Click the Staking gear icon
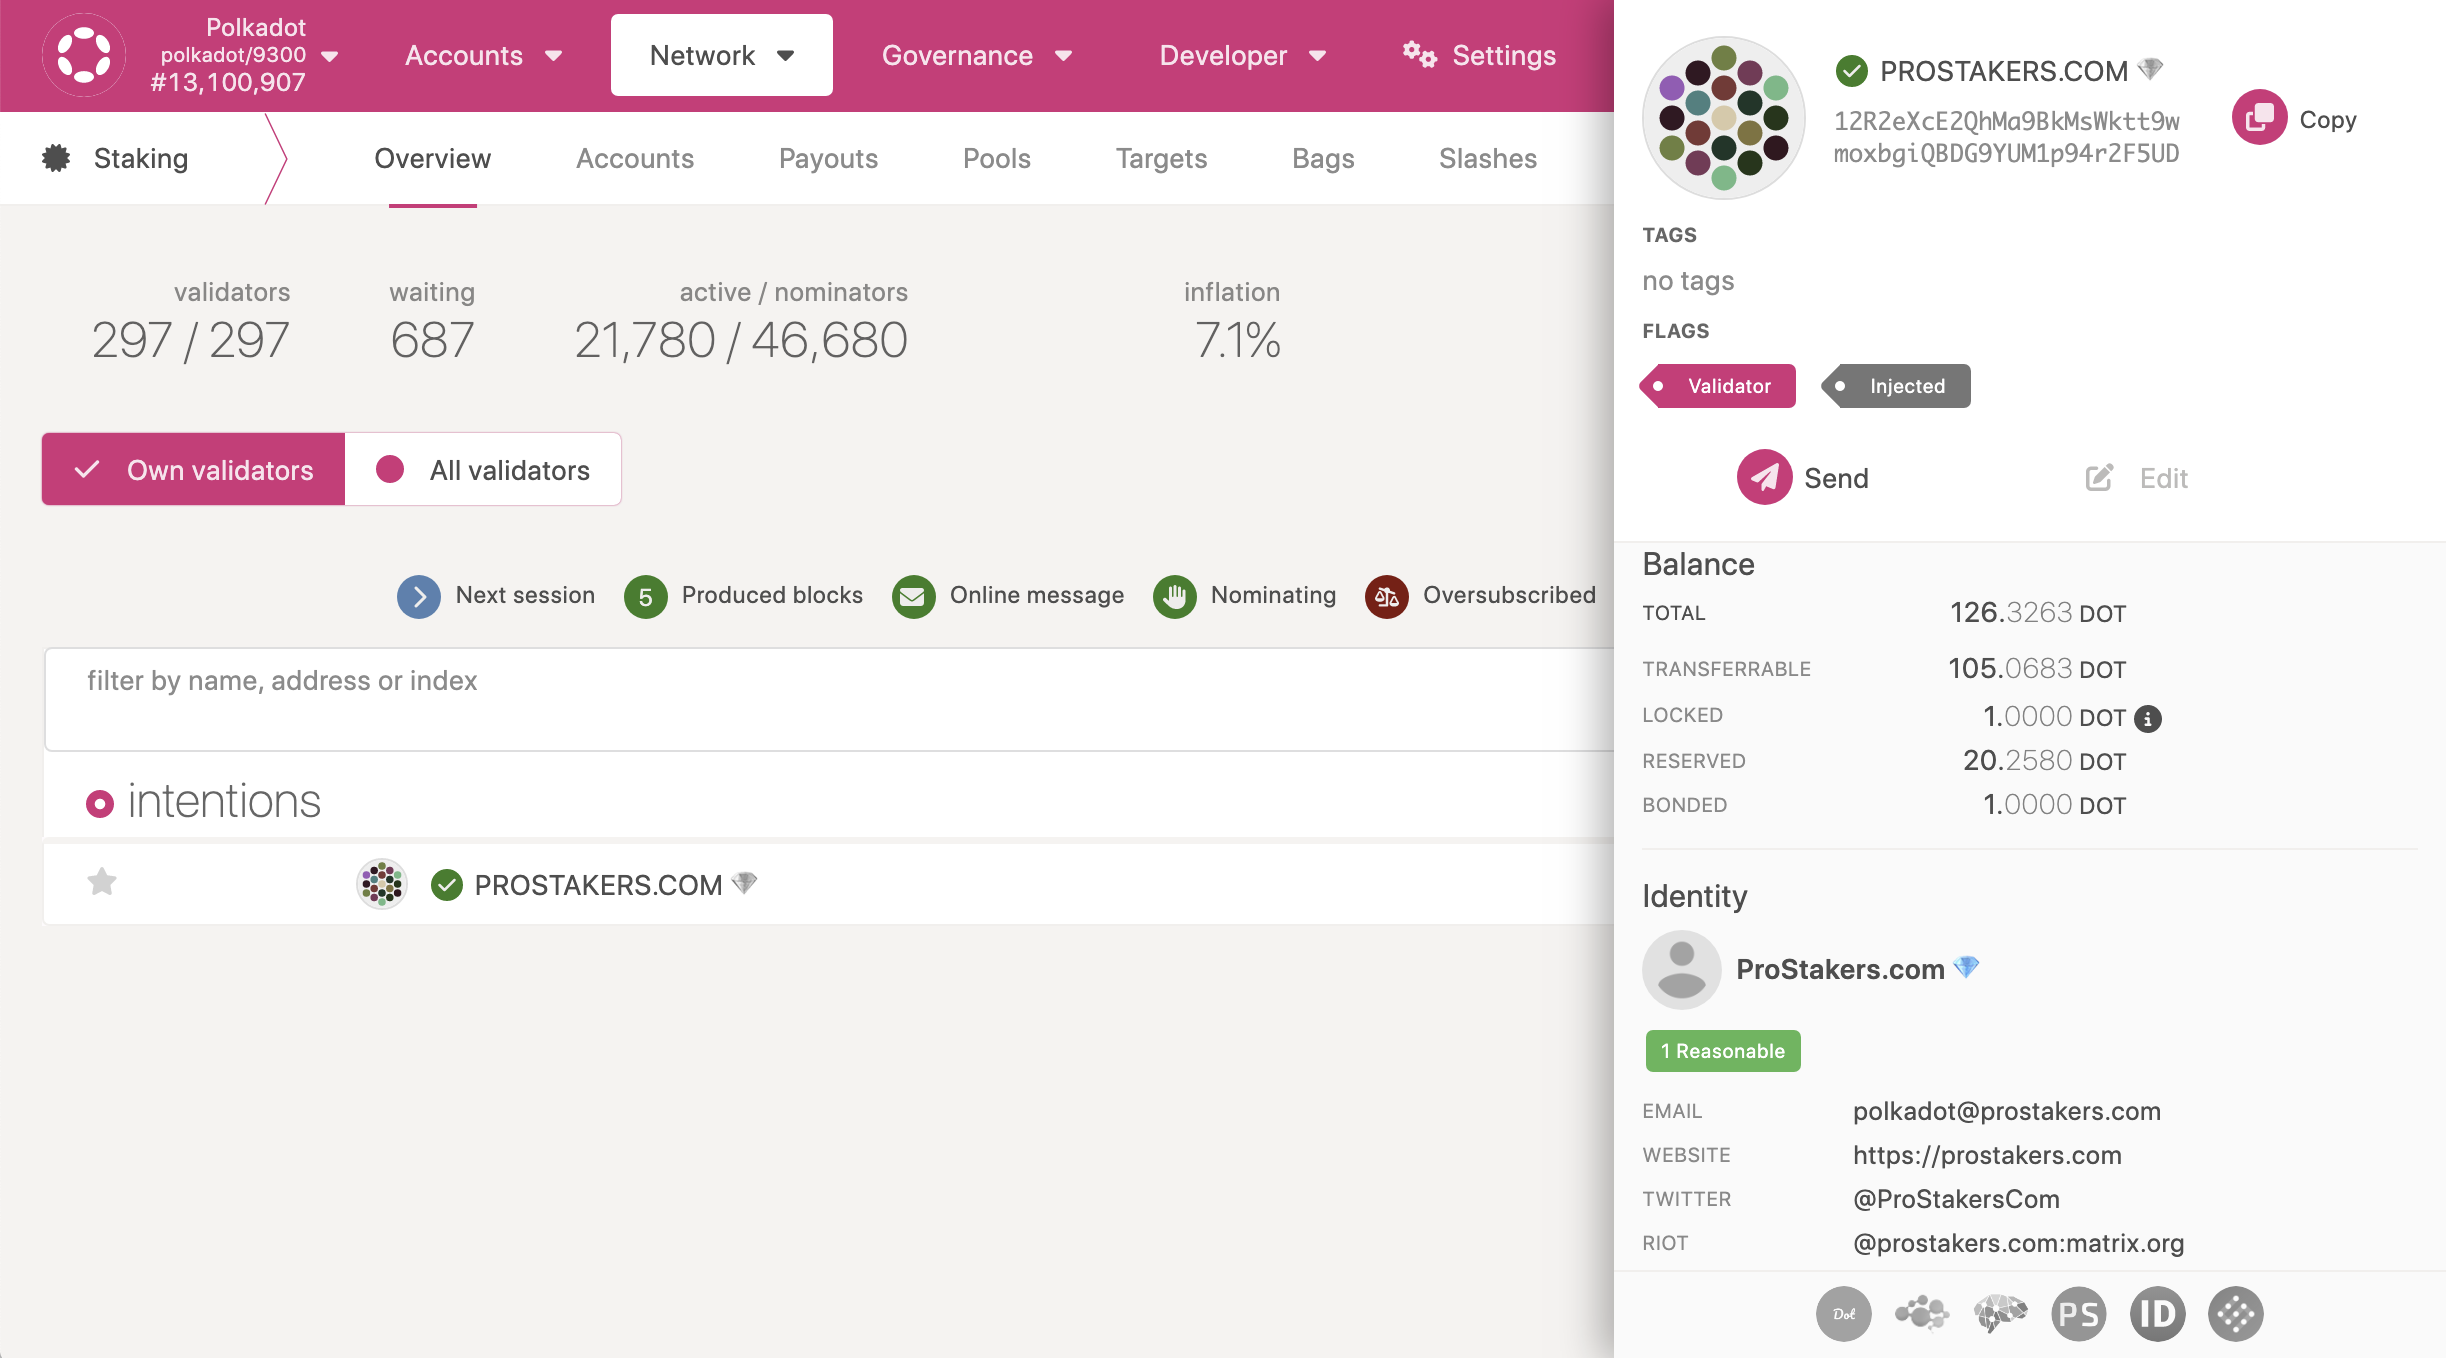2446x1358 pixels. 56,158
